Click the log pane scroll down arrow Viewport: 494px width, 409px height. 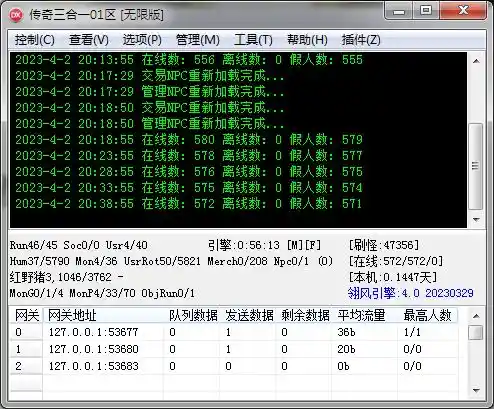click(476, 219)
